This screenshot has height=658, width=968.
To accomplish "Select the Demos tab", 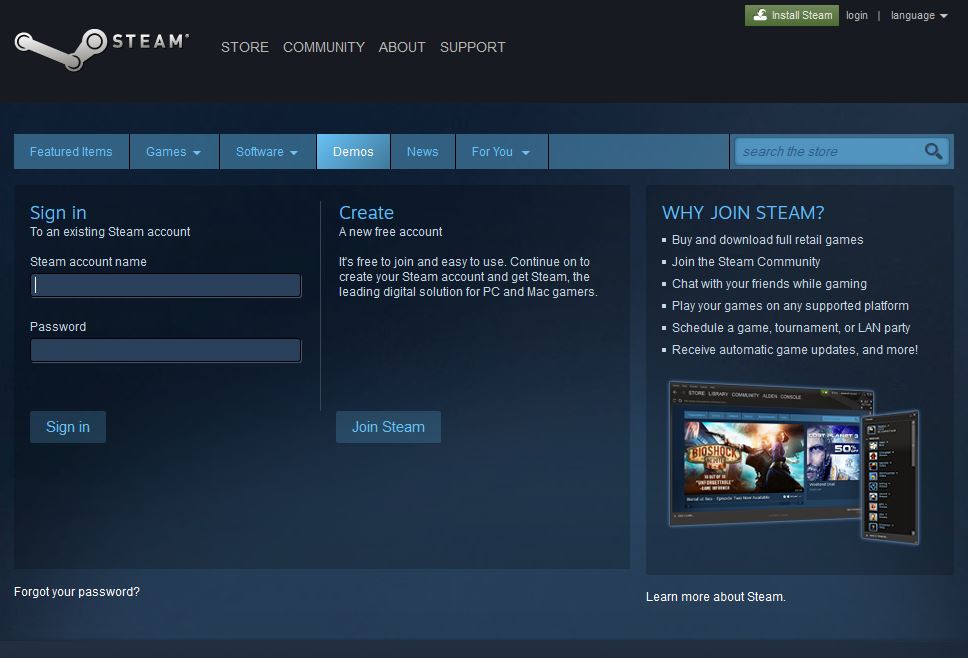I will 353,151.
